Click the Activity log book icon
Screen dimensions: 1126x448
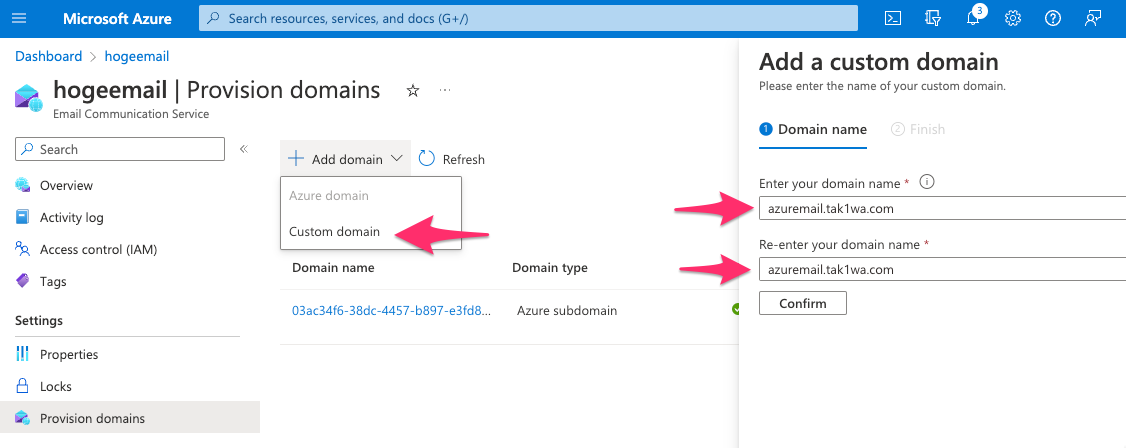[x=23, y=217]
